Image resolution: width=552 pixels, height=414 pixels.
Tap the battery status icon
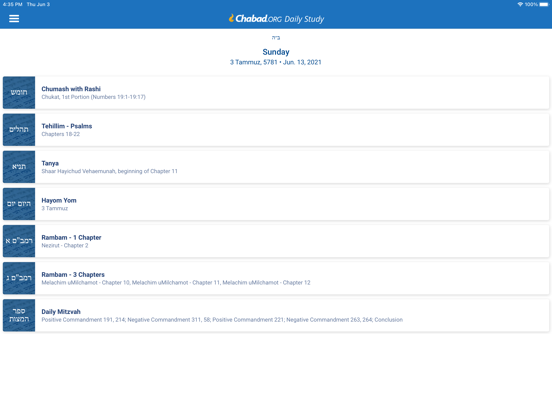point(544,4)
